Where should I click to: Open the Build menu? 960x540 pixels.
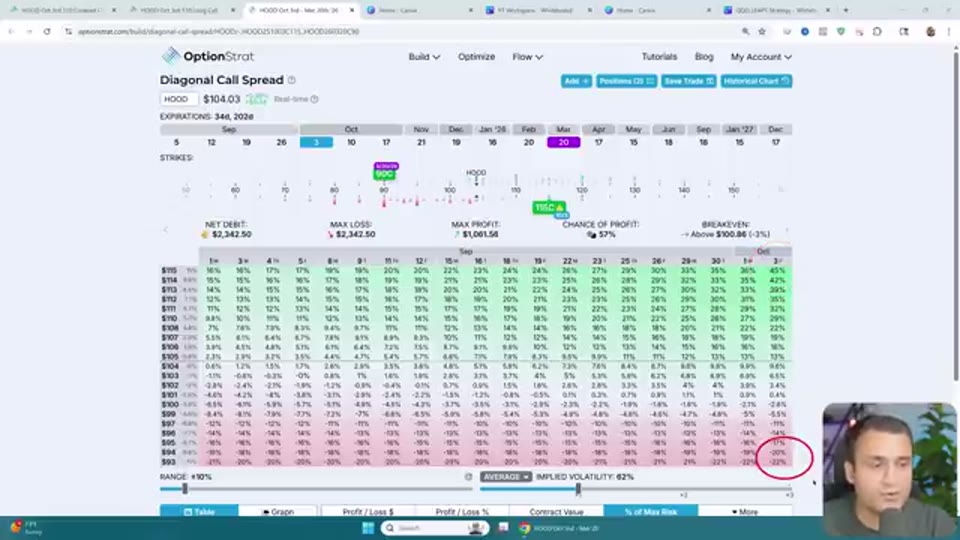[424, 57]
